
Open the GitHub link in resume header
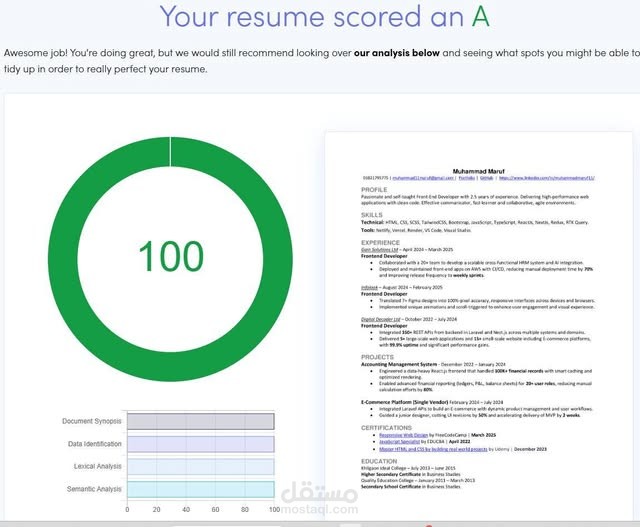click(486, 178)
